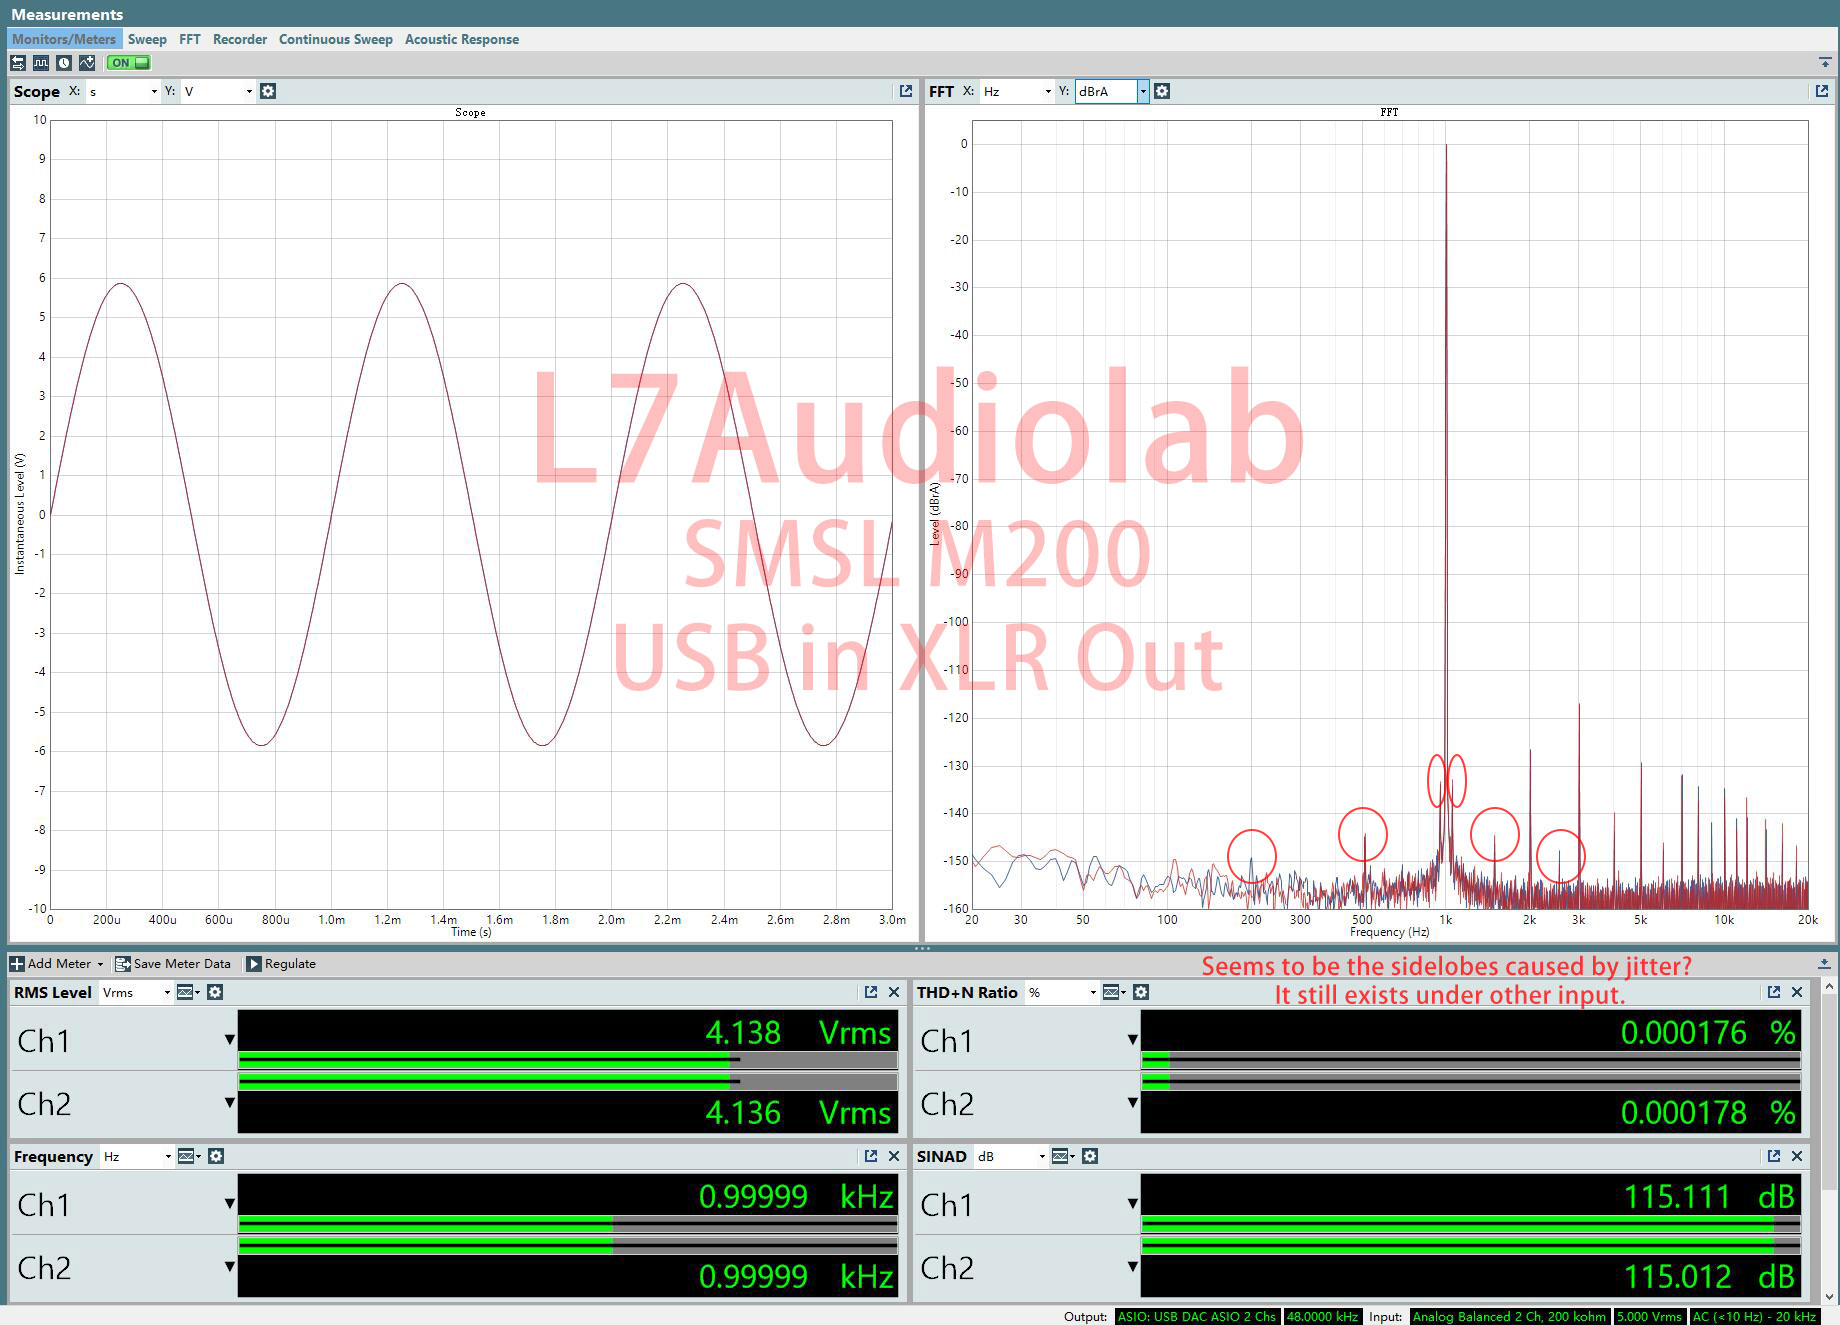The image size is (1840, 1325).
Task: Open FFT settings gear
Action: pos(1162,91)
